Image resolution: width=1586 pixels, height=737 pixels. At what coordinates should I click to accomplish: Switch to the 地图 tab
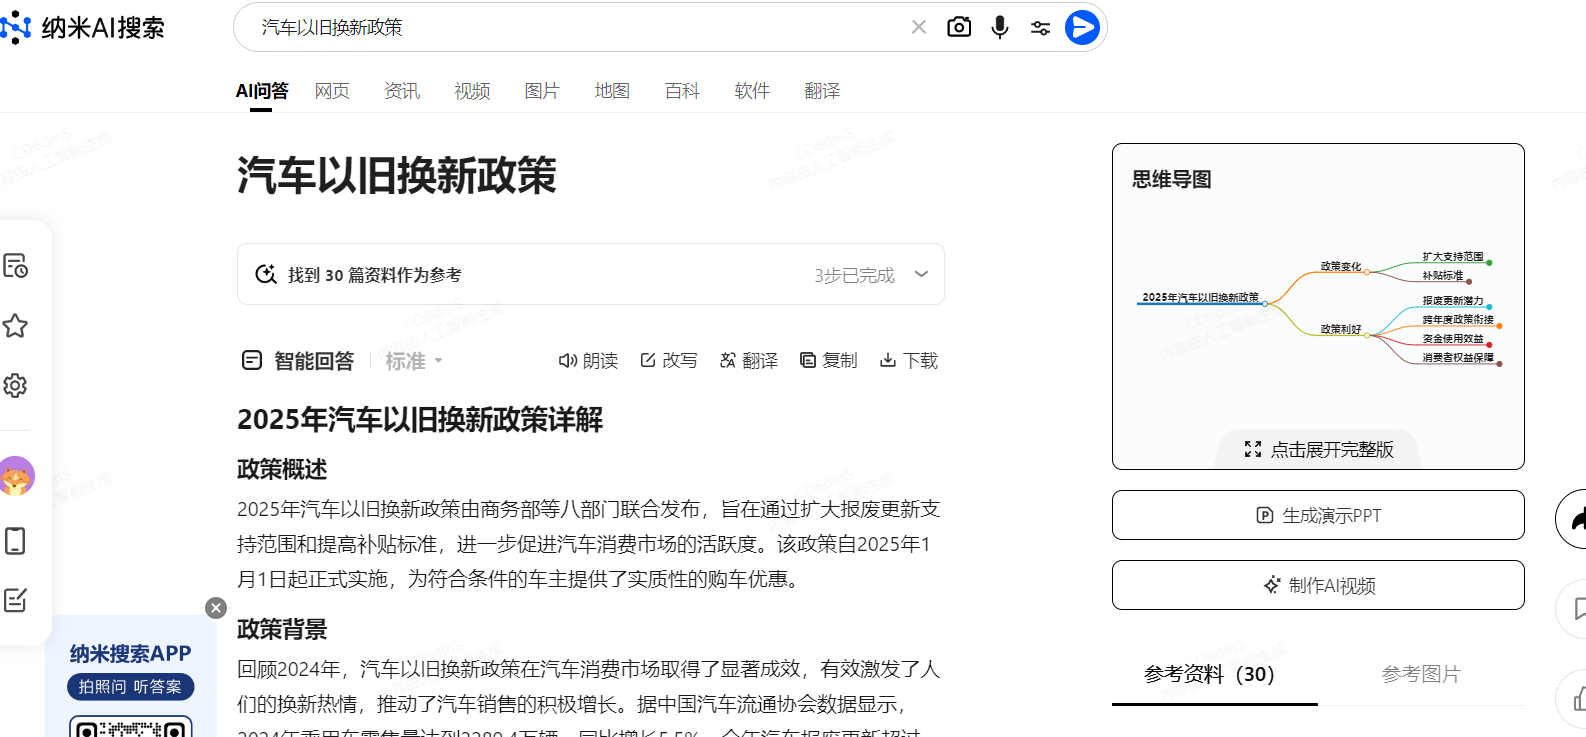(x=612, y=91)
